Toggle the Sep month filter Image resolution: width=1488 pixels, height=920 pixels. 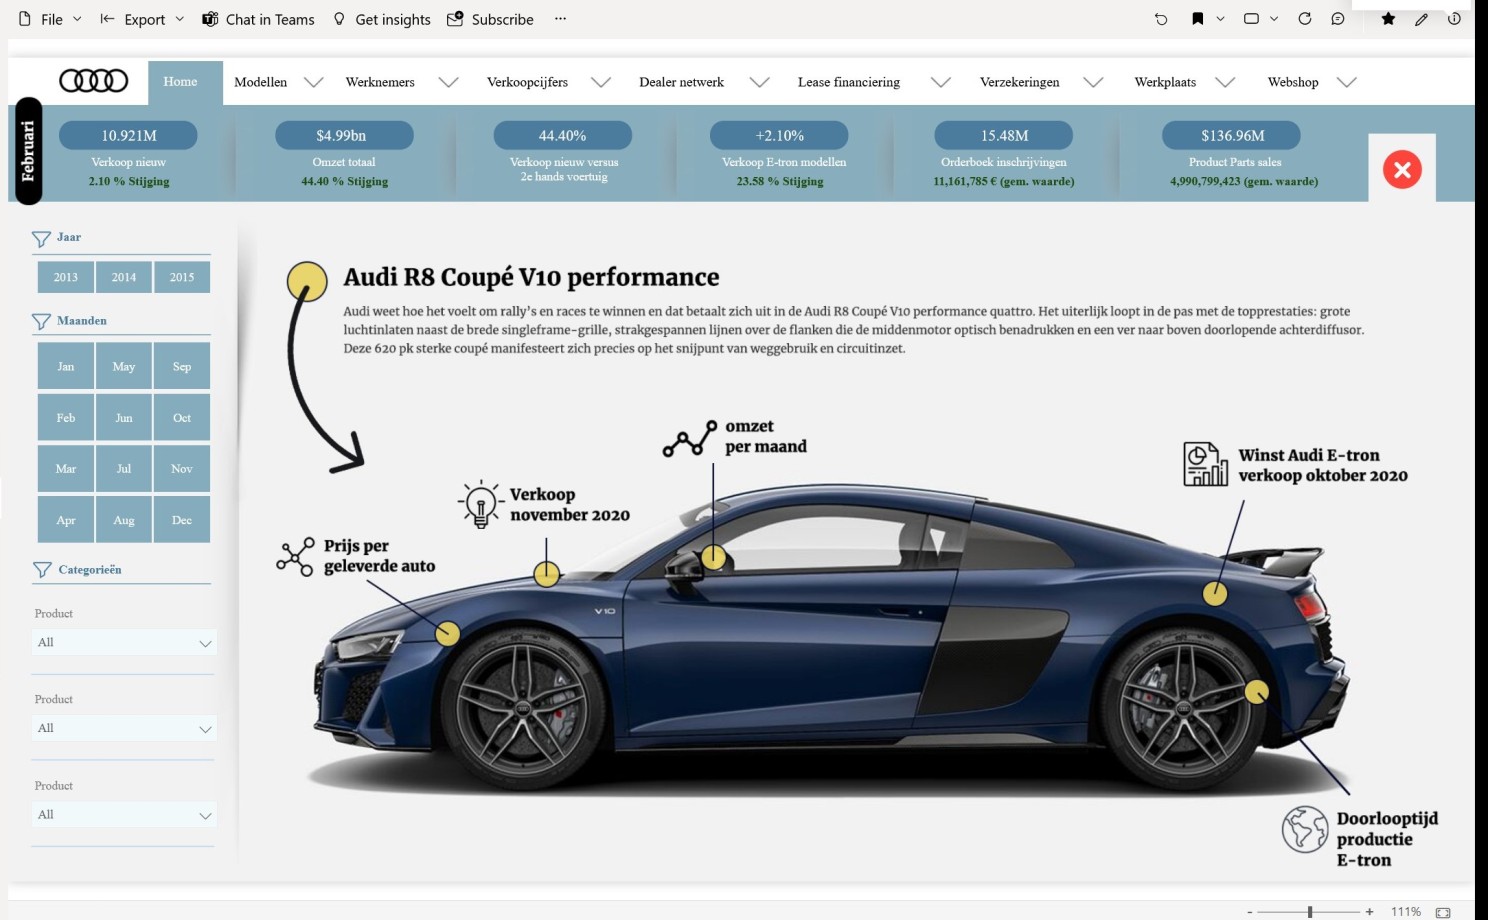[182, 366]
